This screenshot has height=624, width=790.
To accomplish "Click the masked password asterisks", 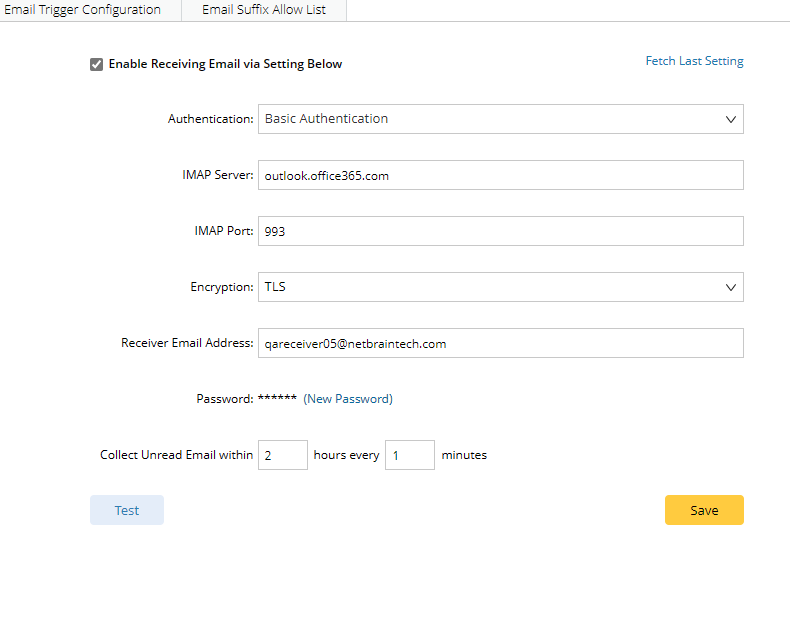I will tap(277, 399).
